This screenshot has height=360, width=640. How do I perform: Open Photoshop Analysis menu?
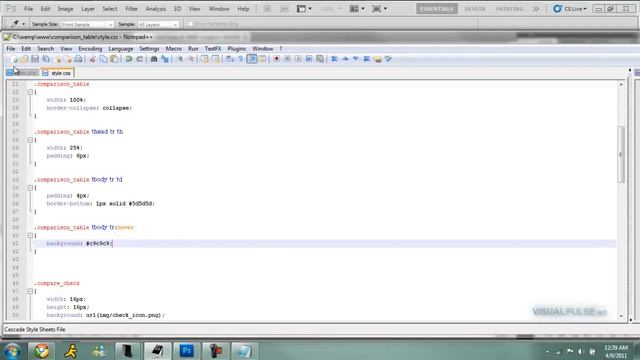coord(156,9)
